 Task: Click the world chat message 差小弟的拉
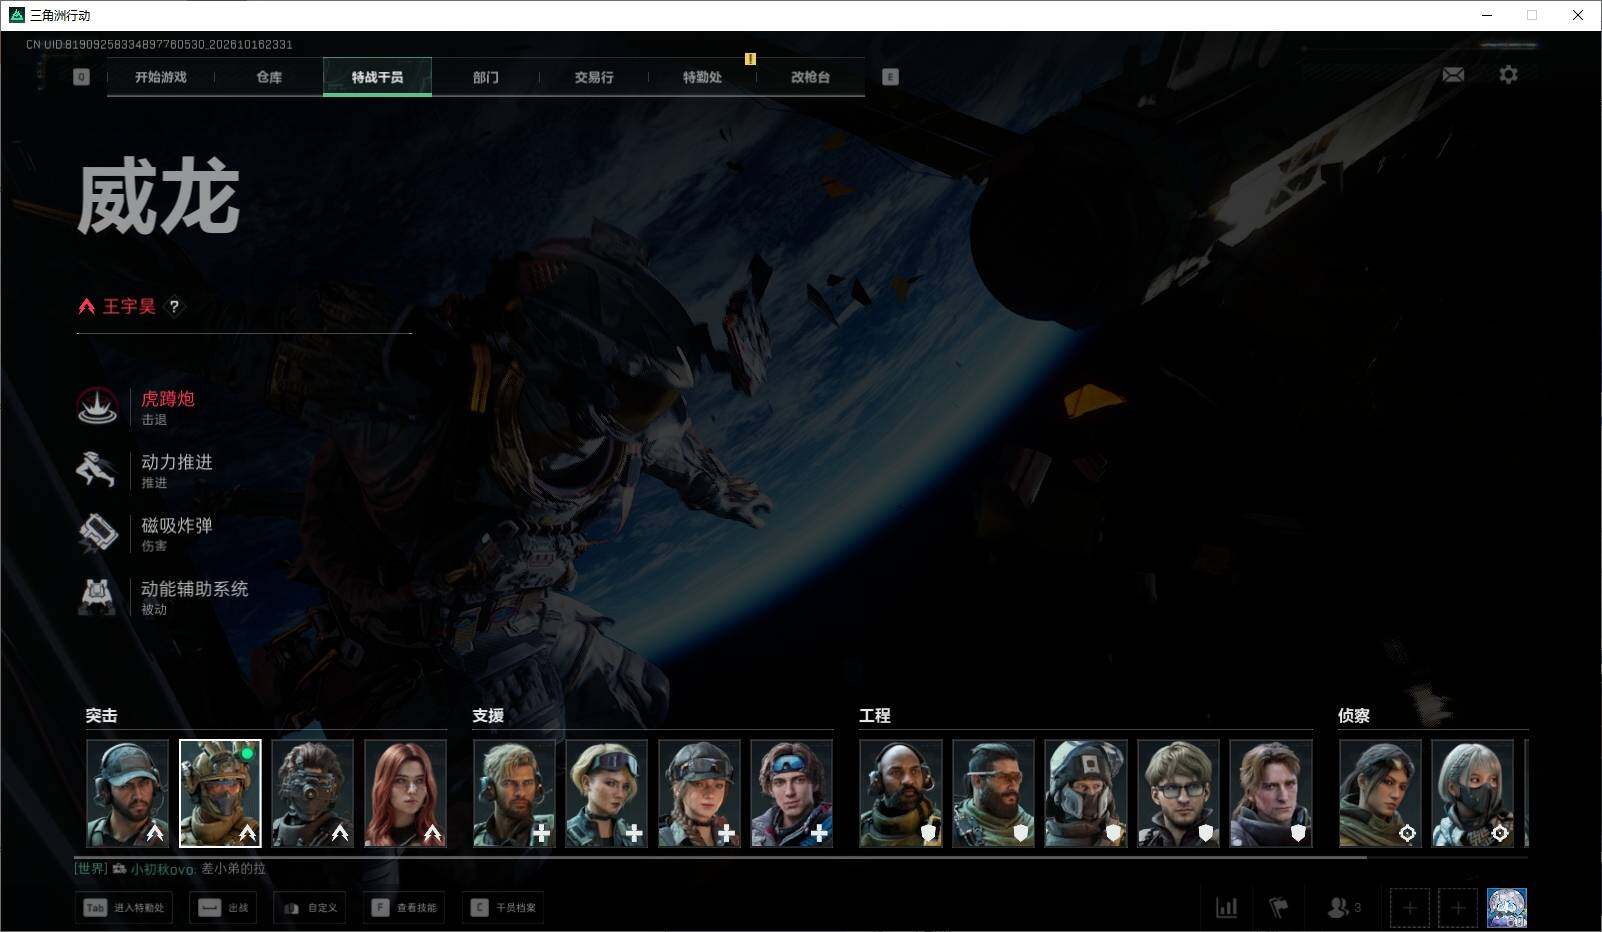[233, 869]
